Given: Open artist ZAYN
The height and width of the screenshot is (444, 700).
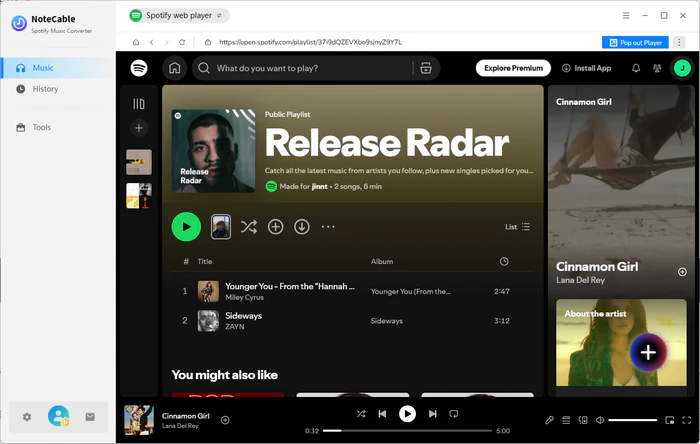Looking at the screenshot, I should pyautogui.click(x=234, y=327).
